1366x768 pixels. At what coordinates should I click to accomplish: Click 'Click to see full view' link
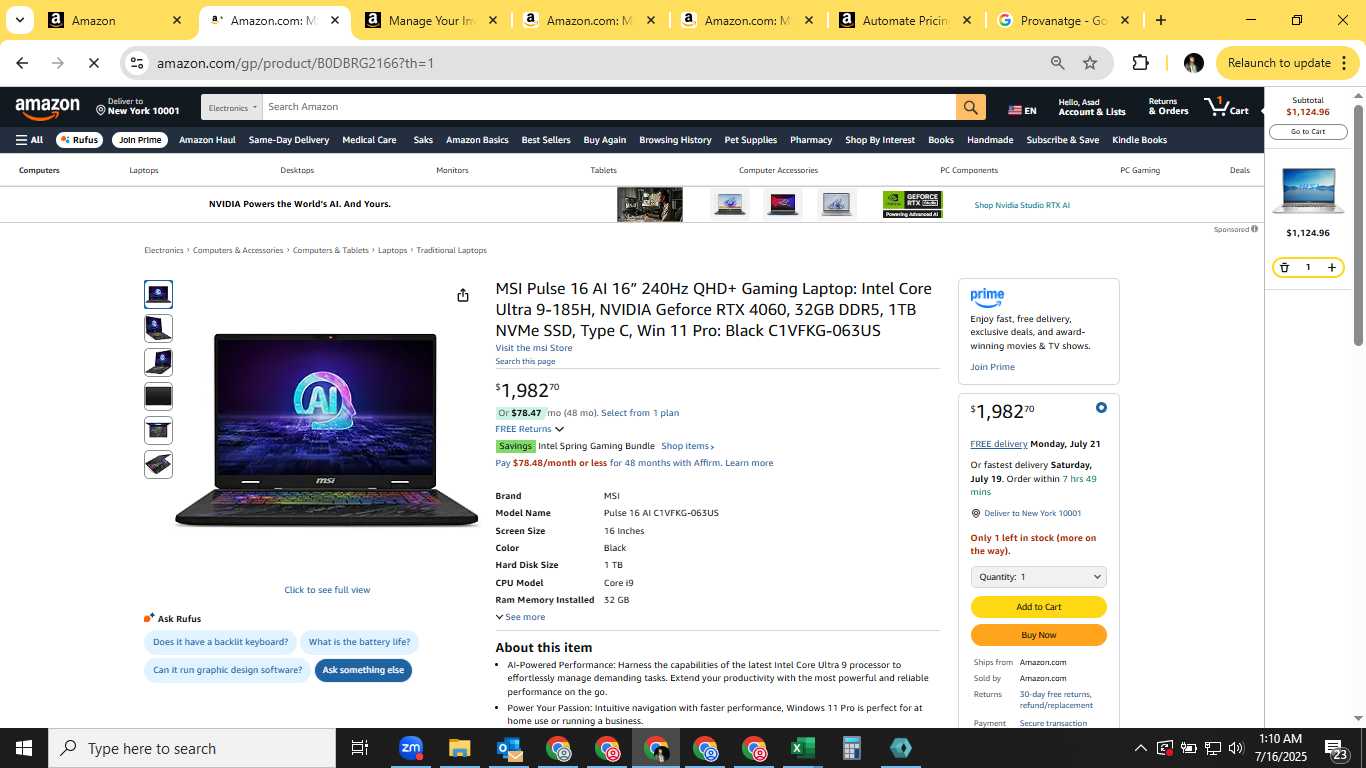click(x=327, y=590)
